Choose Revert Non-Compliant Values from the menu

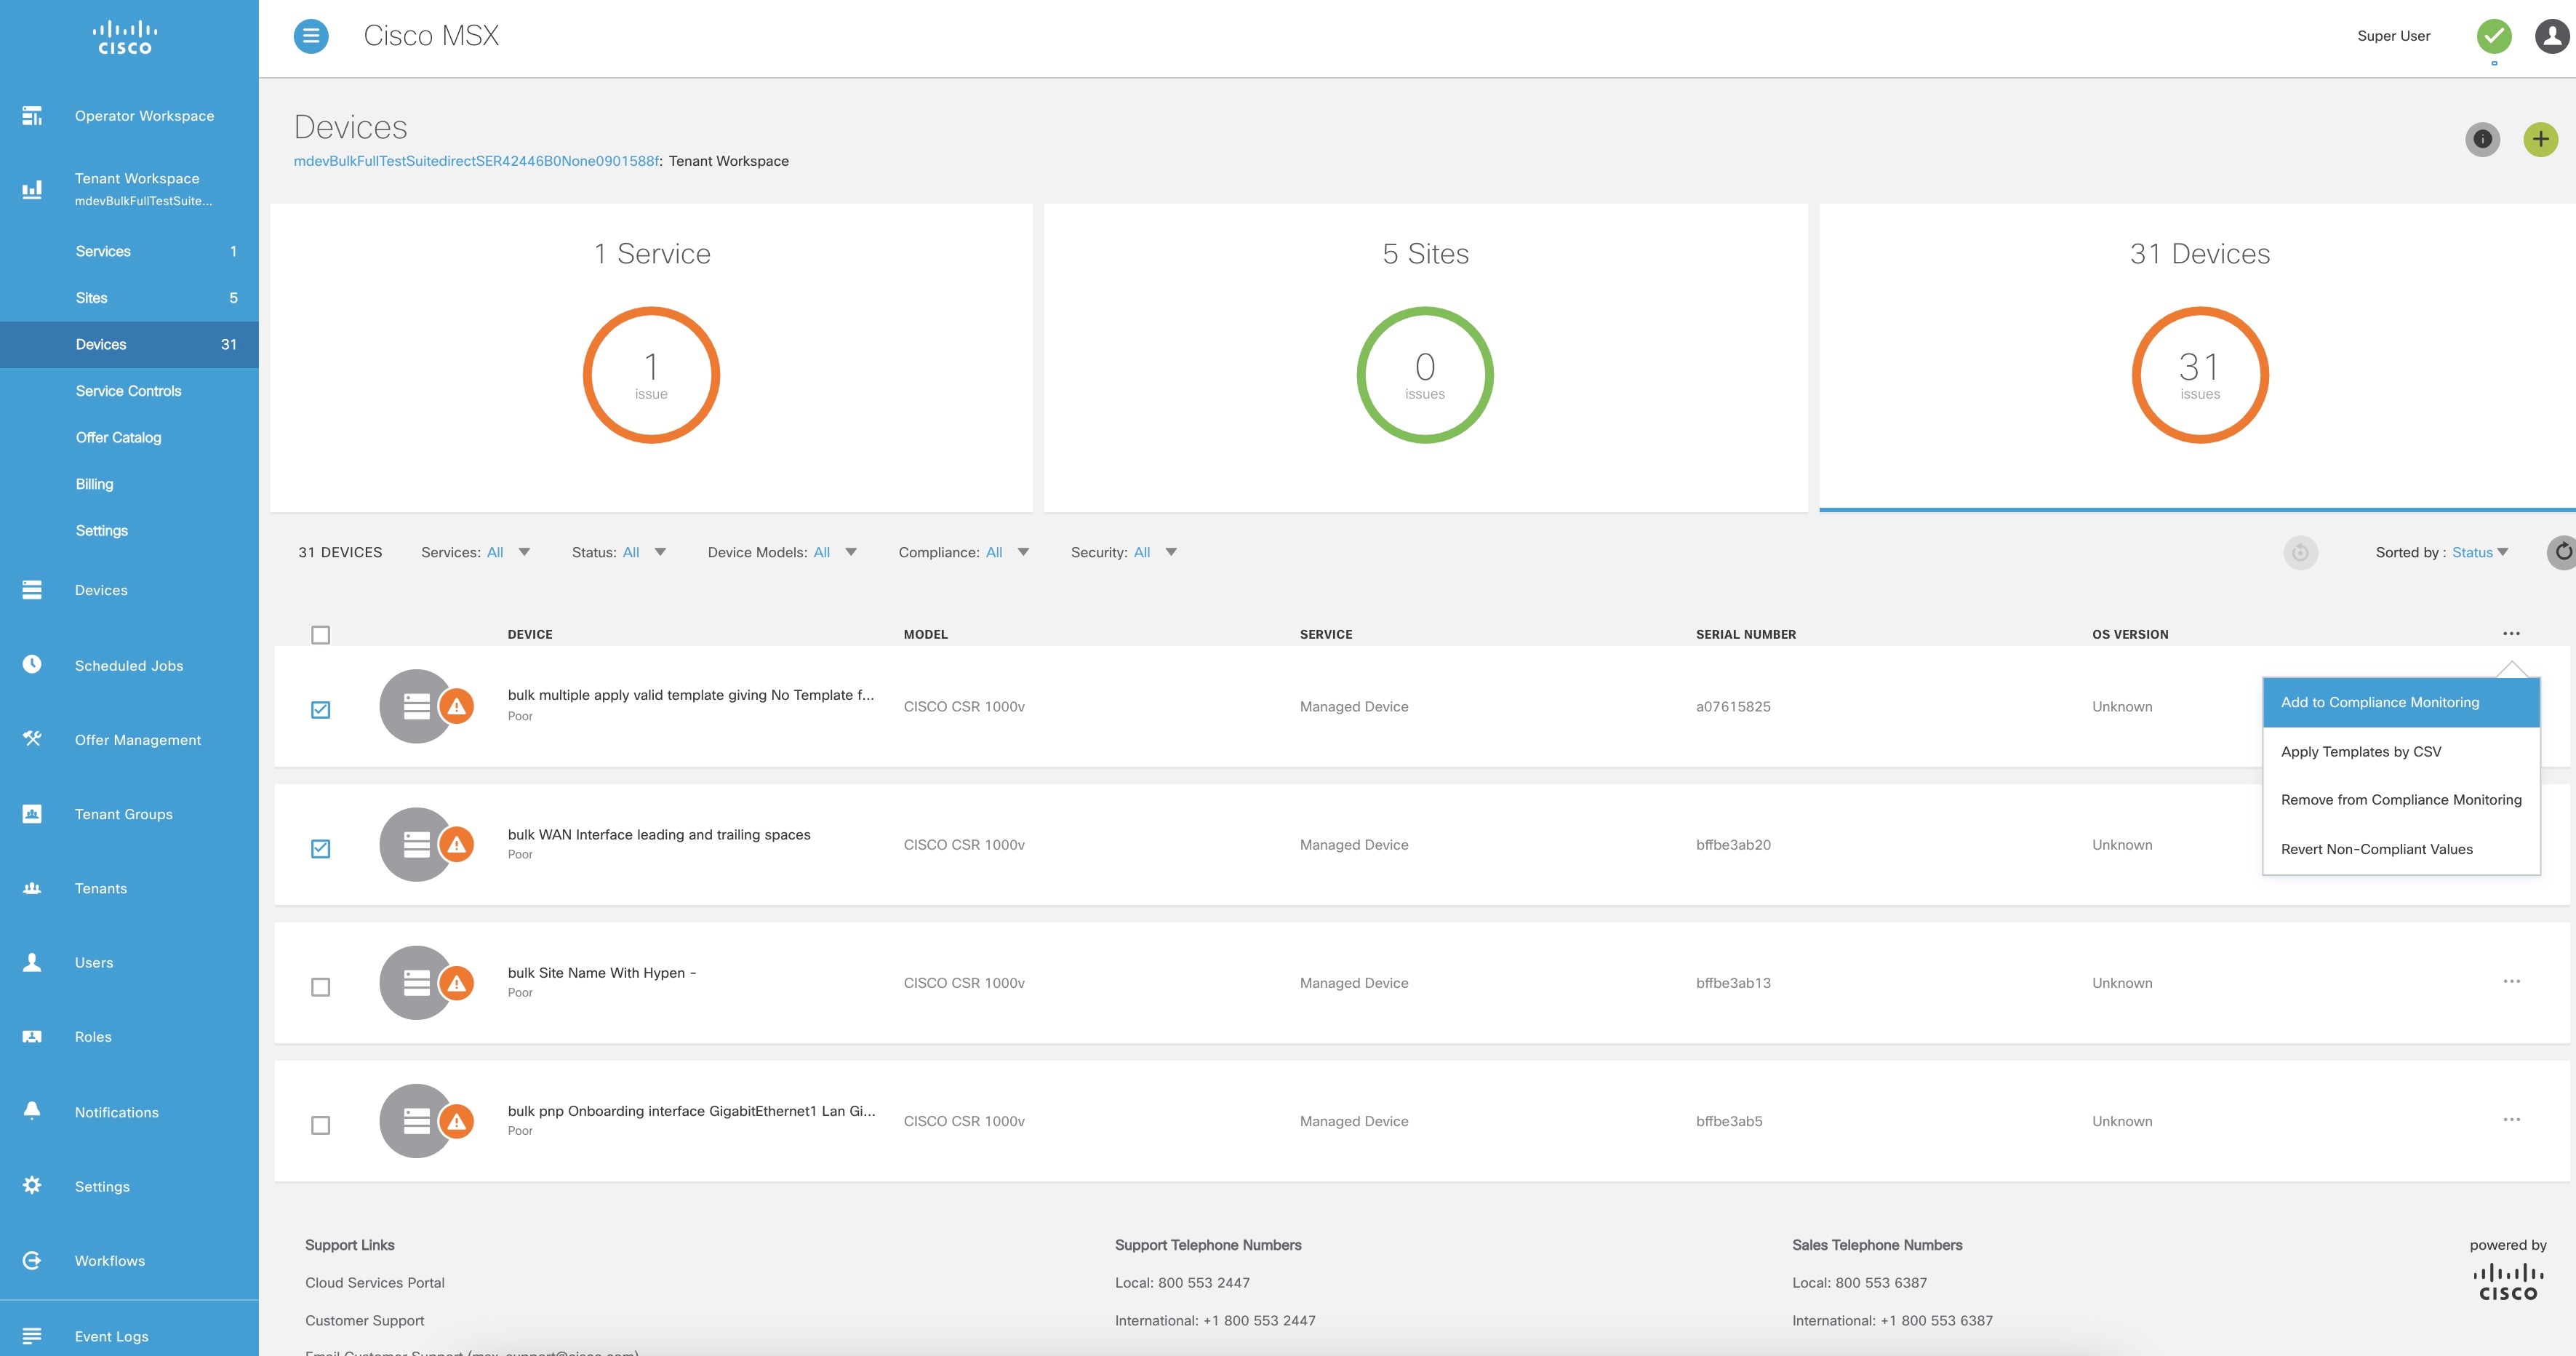(x=2376, y=848)
